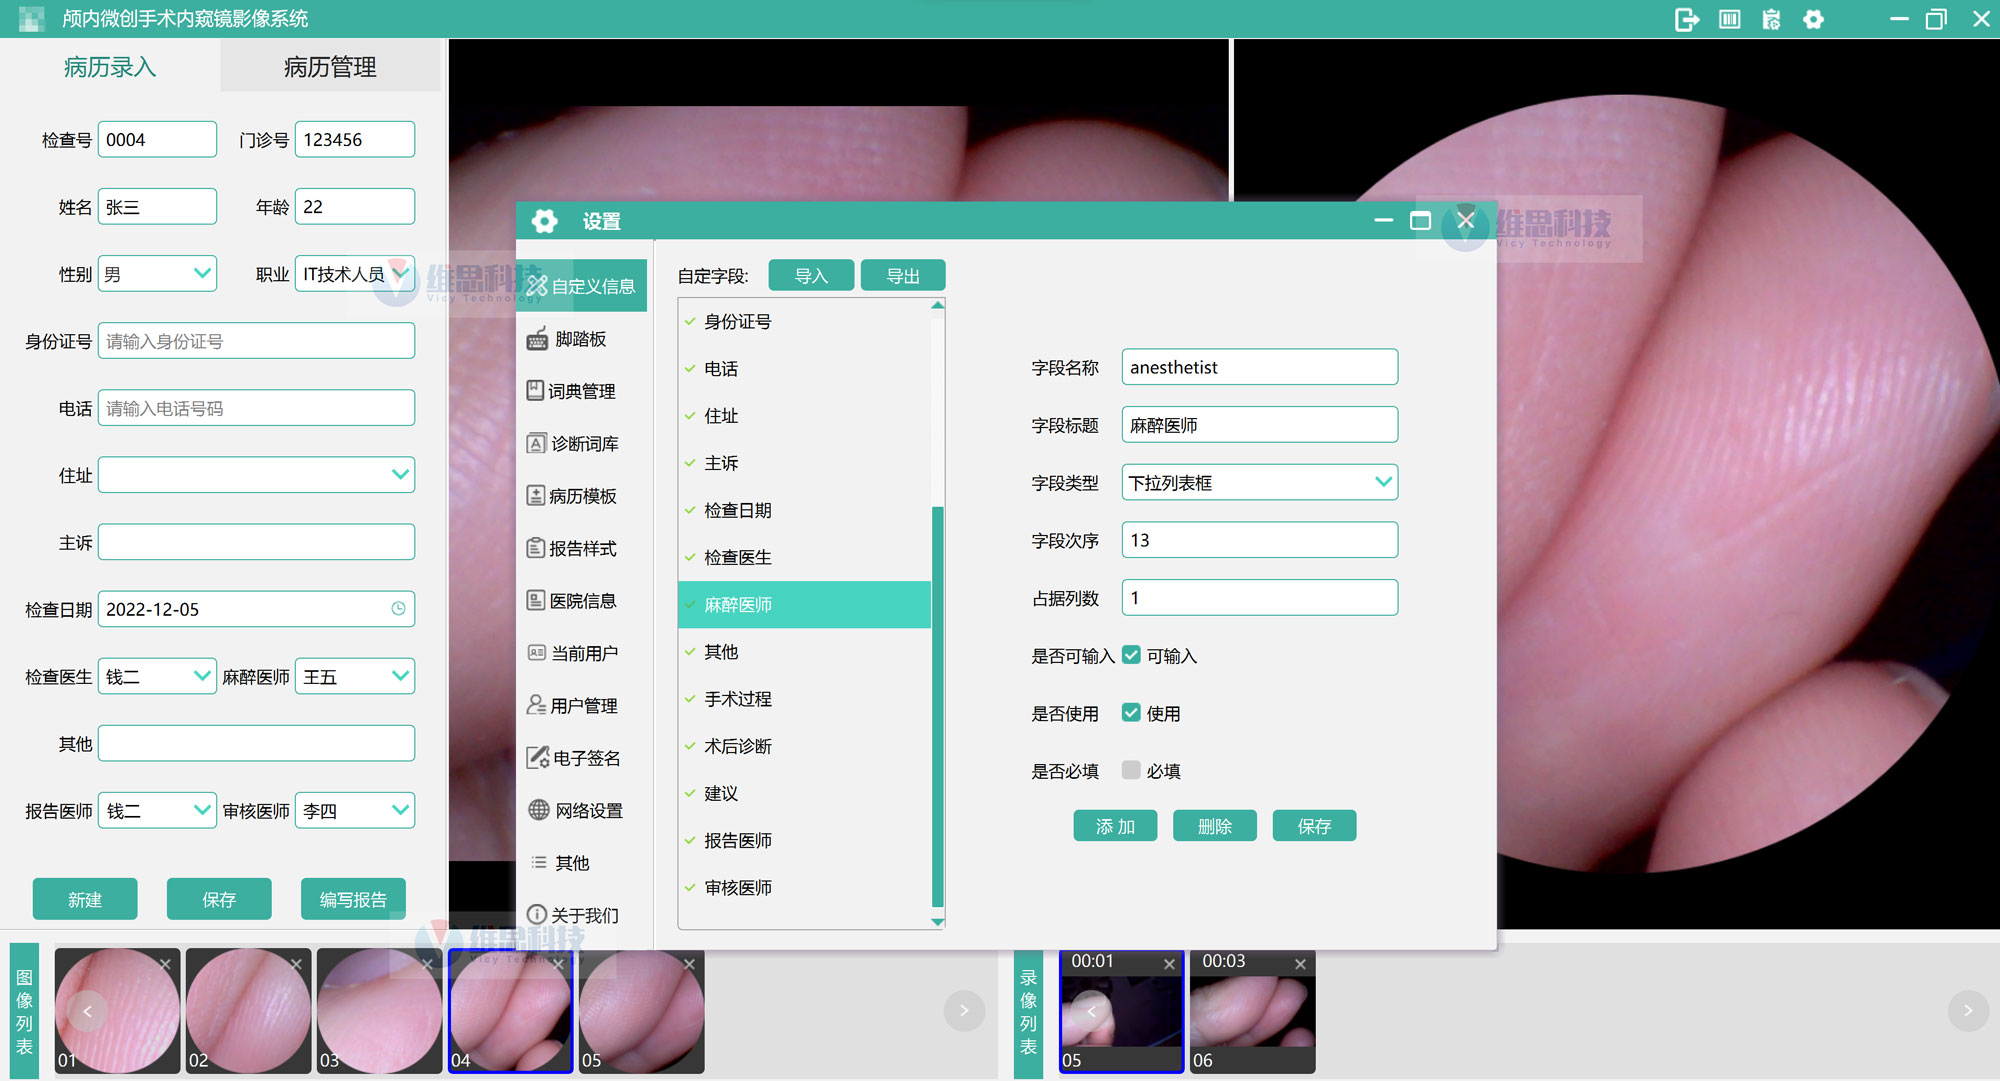Open the 性别 gender dropdown
The height and width of the screenshot is (1081, 2000).
pyautogui.click(x=201, y=273)
